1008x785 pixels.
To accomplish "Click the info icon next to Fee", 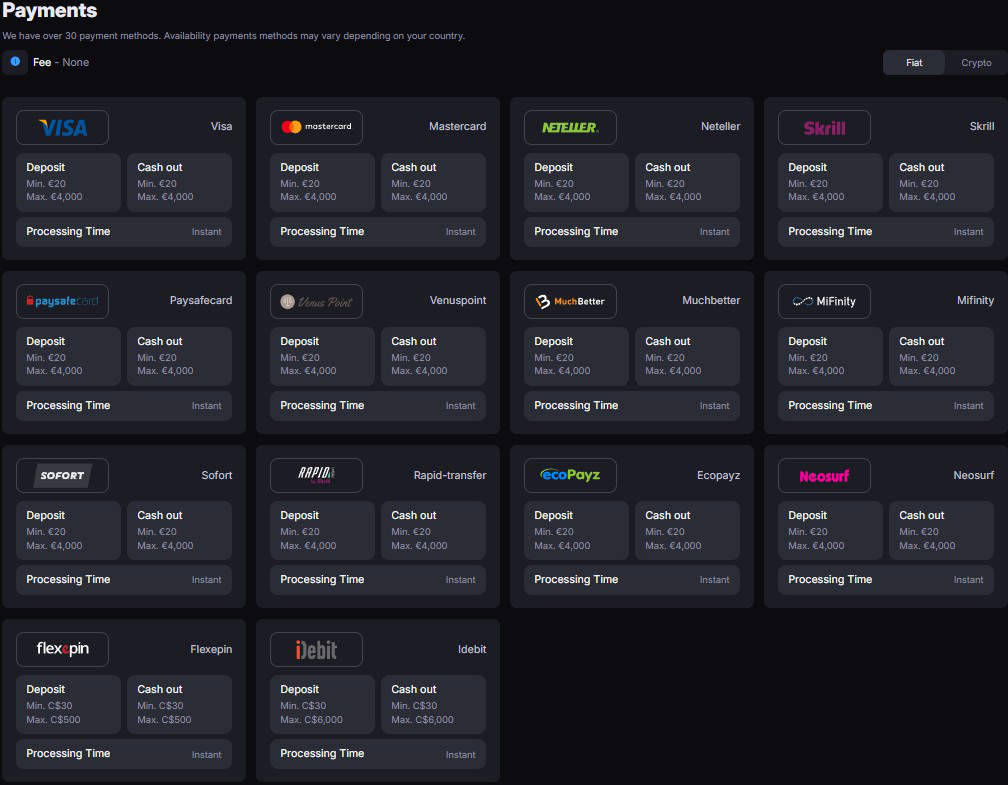I will coord(14,62).
